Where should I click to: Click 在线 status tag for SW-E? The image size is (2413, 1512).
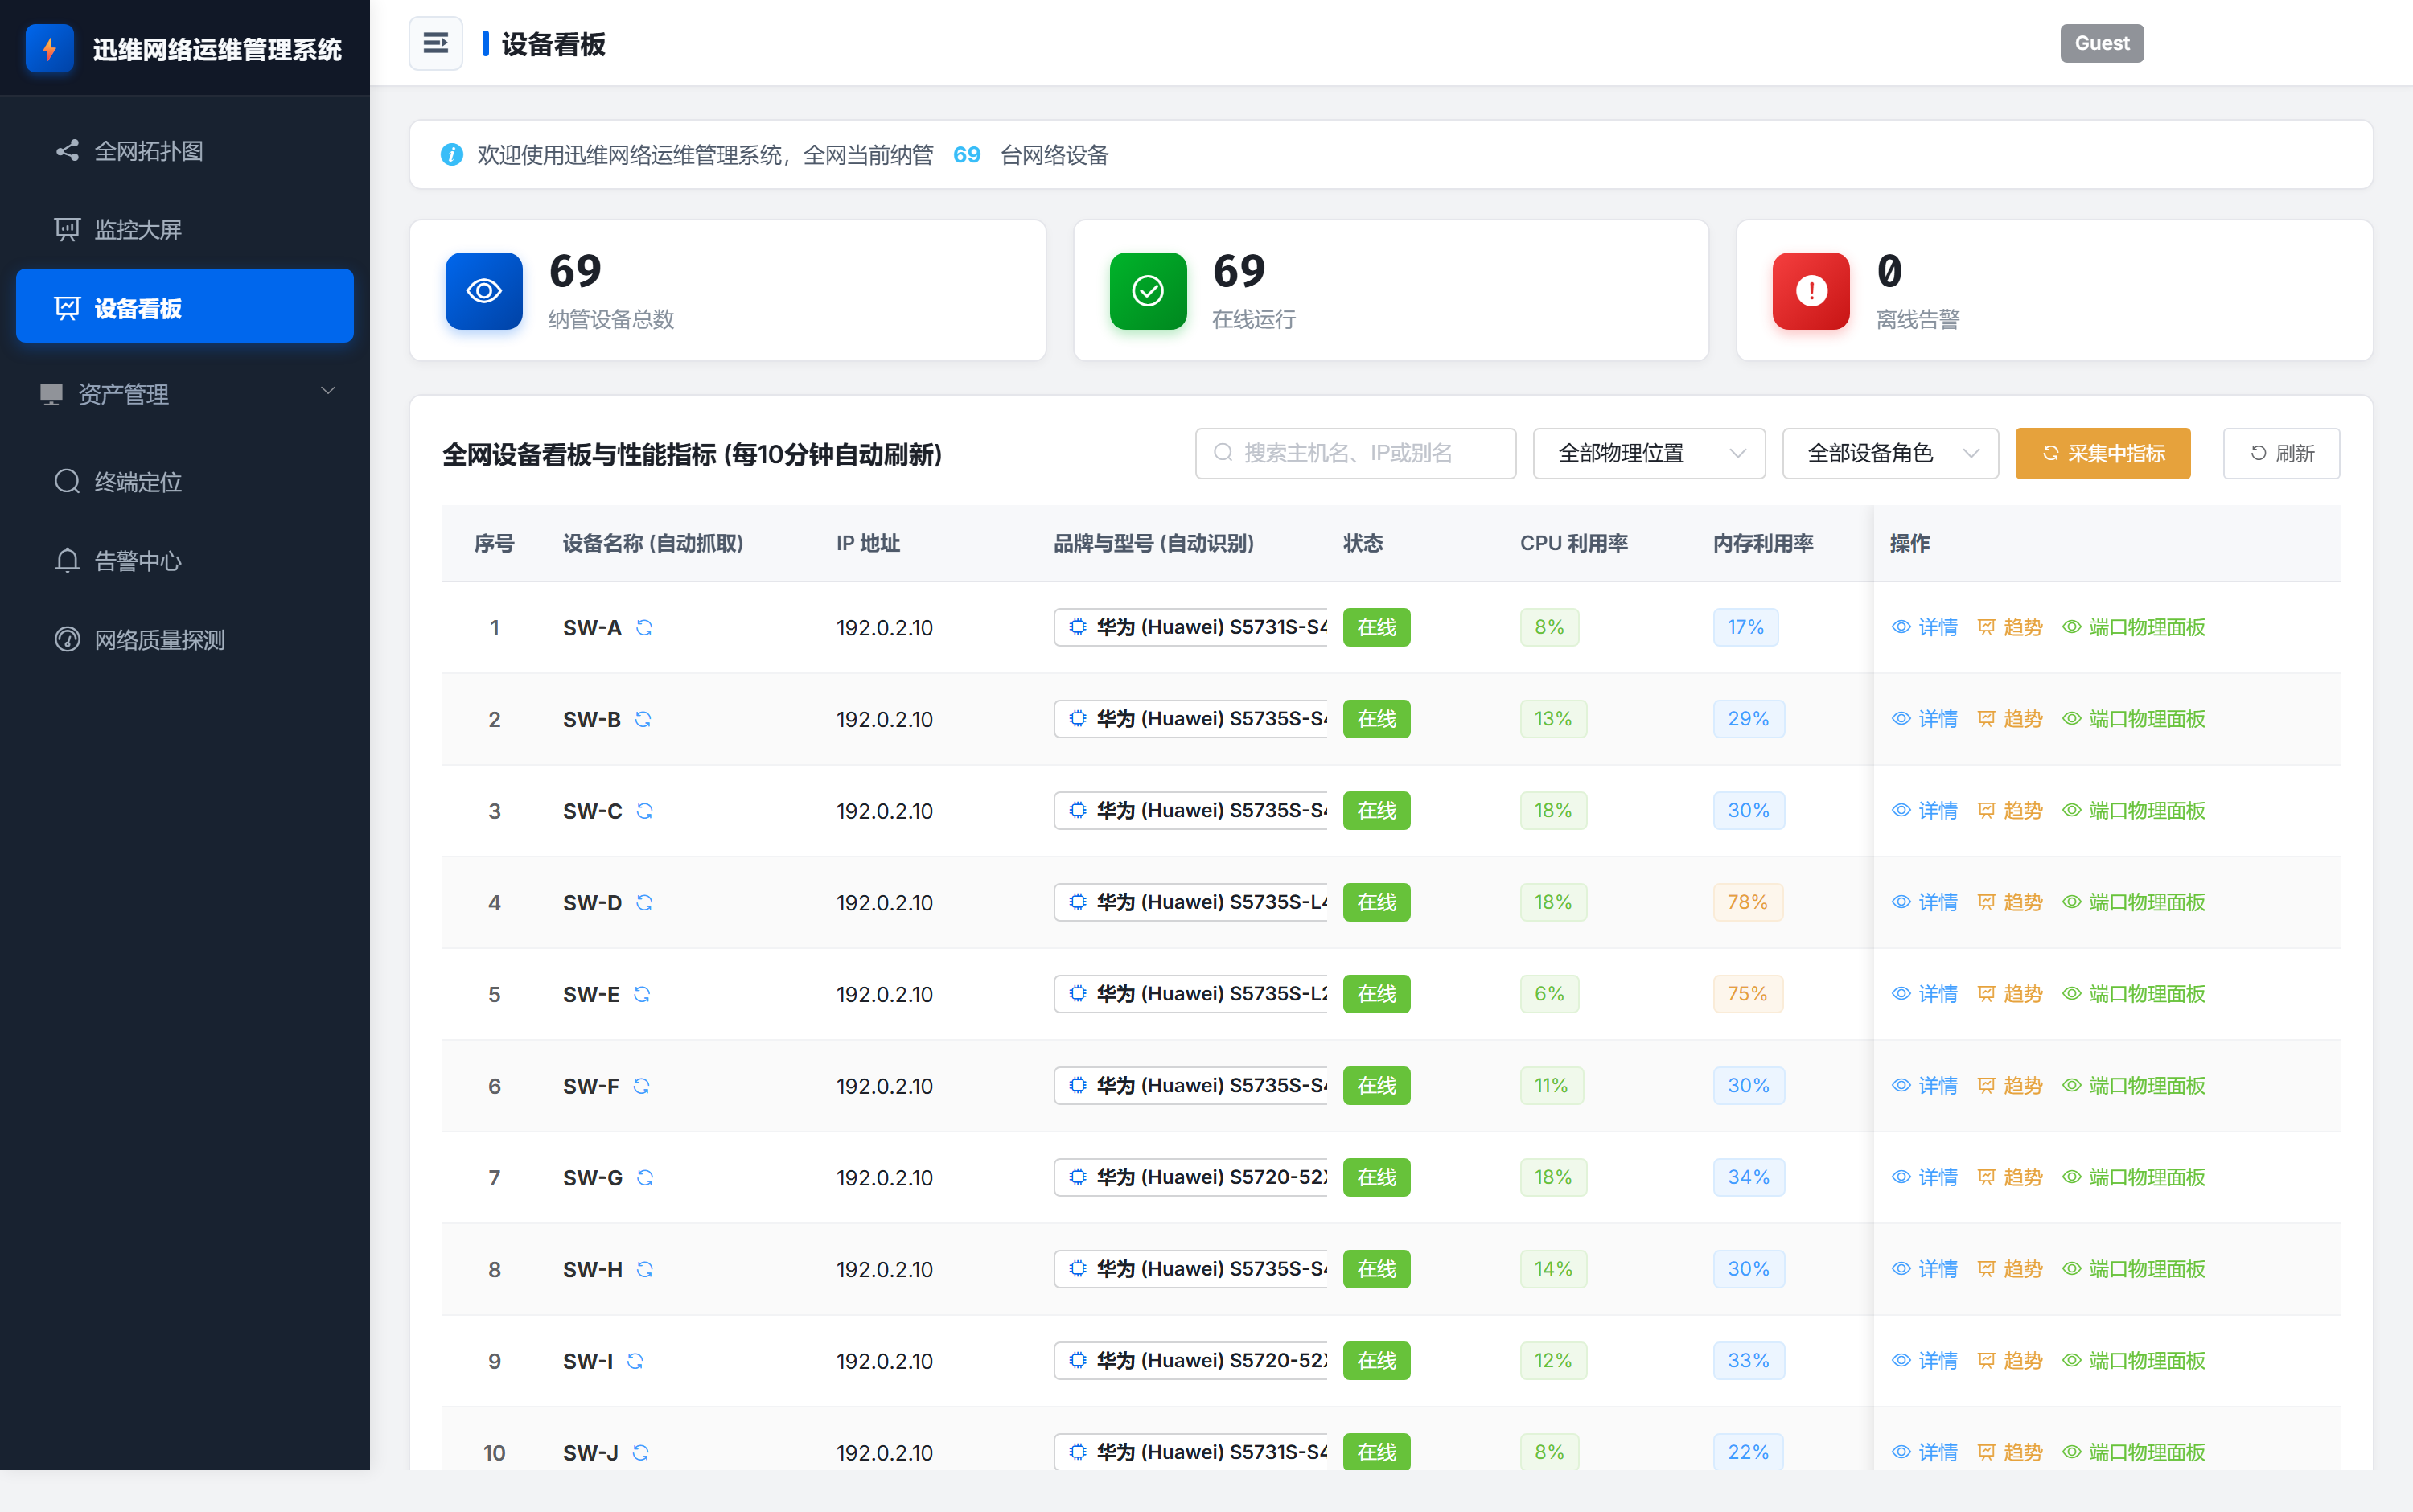(1376, 994)
